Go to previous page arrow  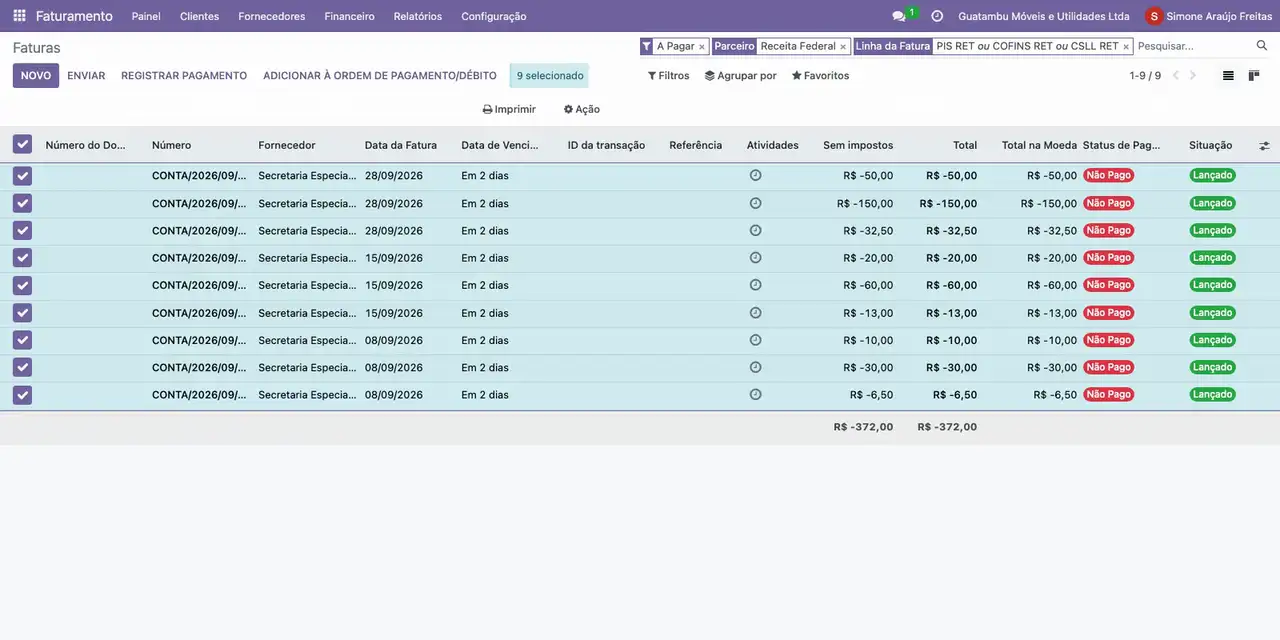pos(1176,76)
